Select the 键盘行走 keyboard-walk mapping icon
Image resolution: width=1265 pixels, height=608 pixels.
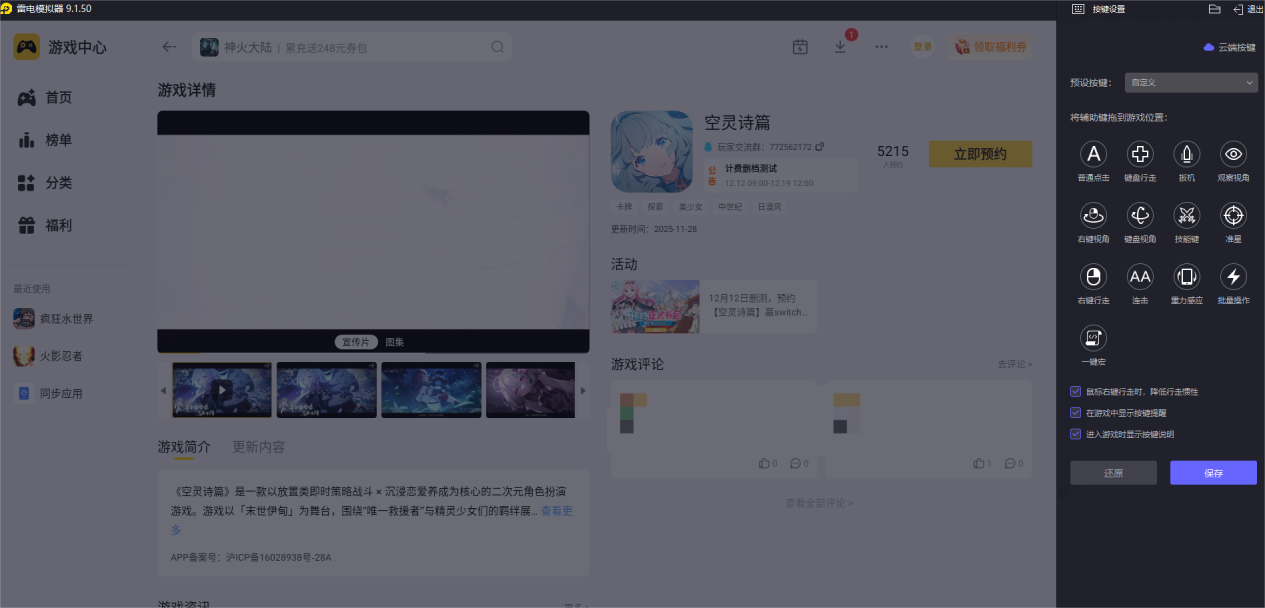pyautogui.click(x=1140, y=155)
